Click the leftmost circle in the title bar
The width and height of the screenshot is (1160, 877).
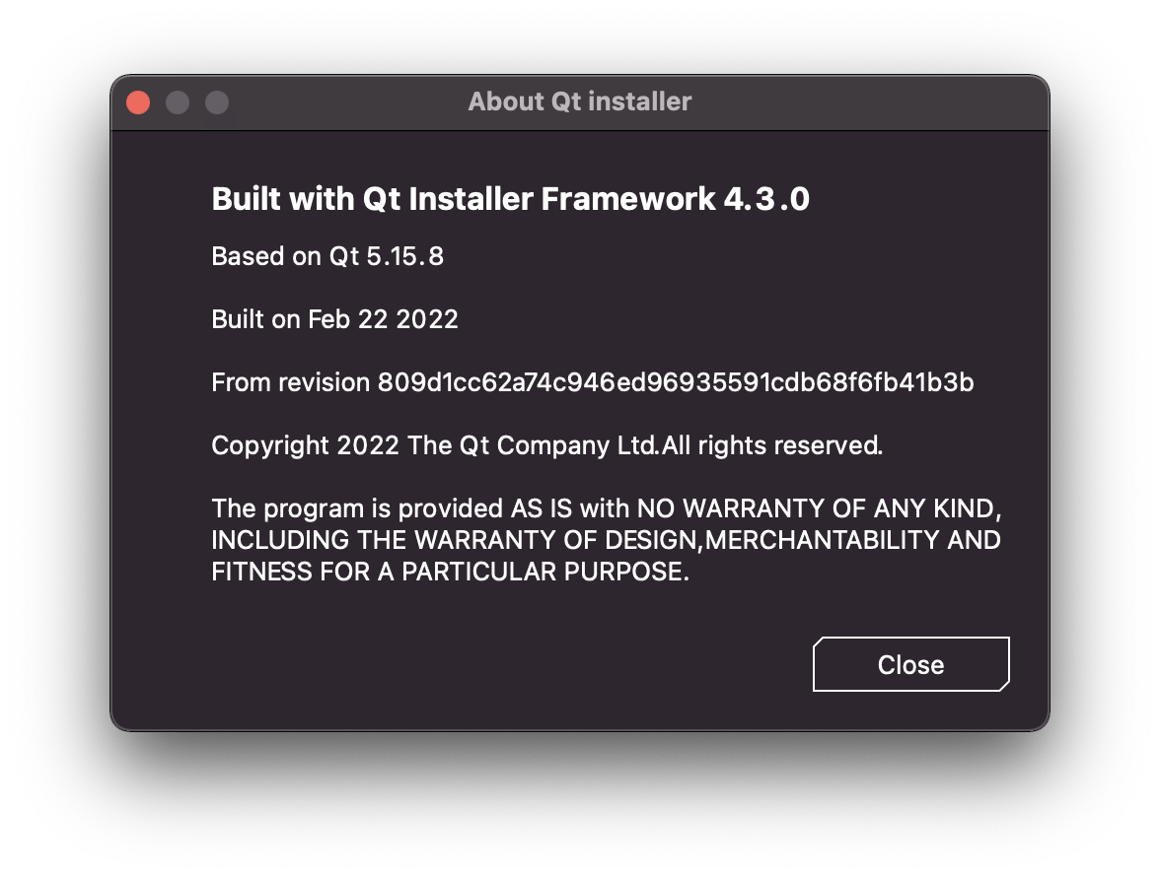[x=137, y=102]
